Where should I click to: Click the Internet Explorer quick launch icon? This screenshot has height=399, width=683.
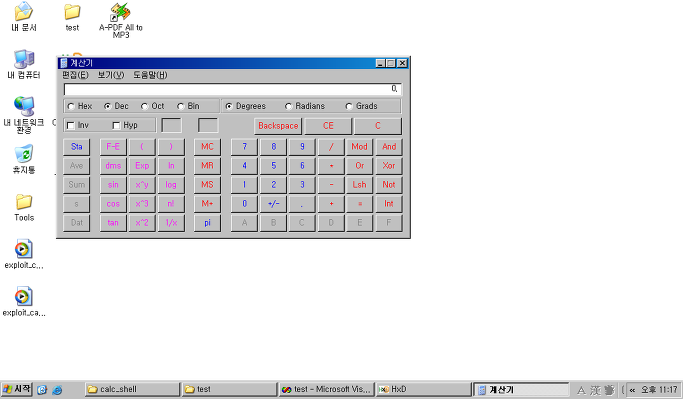57,390
